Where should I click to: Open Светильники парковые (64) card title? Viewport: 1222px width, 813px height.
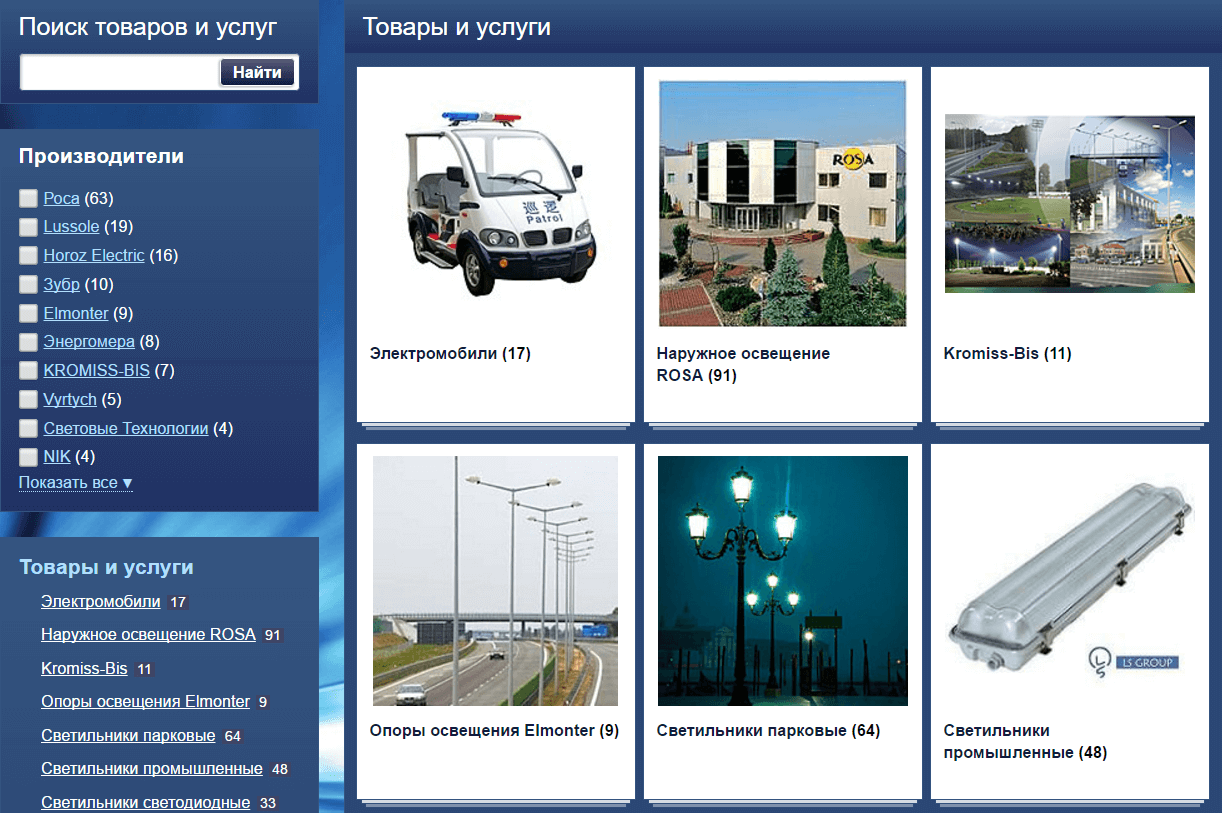click(x=768, y=730)
